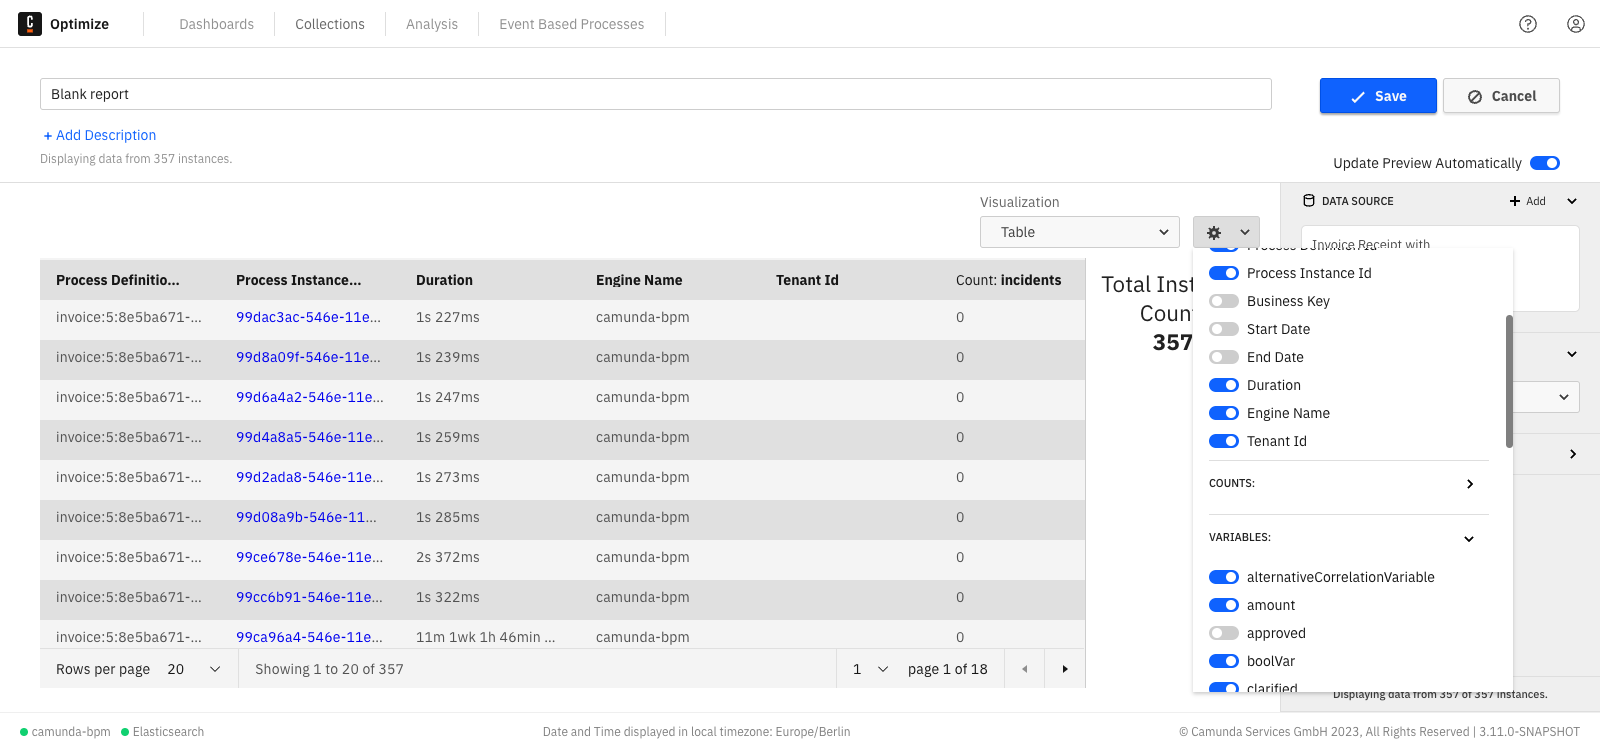Screen dimensions: 1600x750
Task: Open instance link 99ce678e-546e-11e...
Action: pos(309,557)
